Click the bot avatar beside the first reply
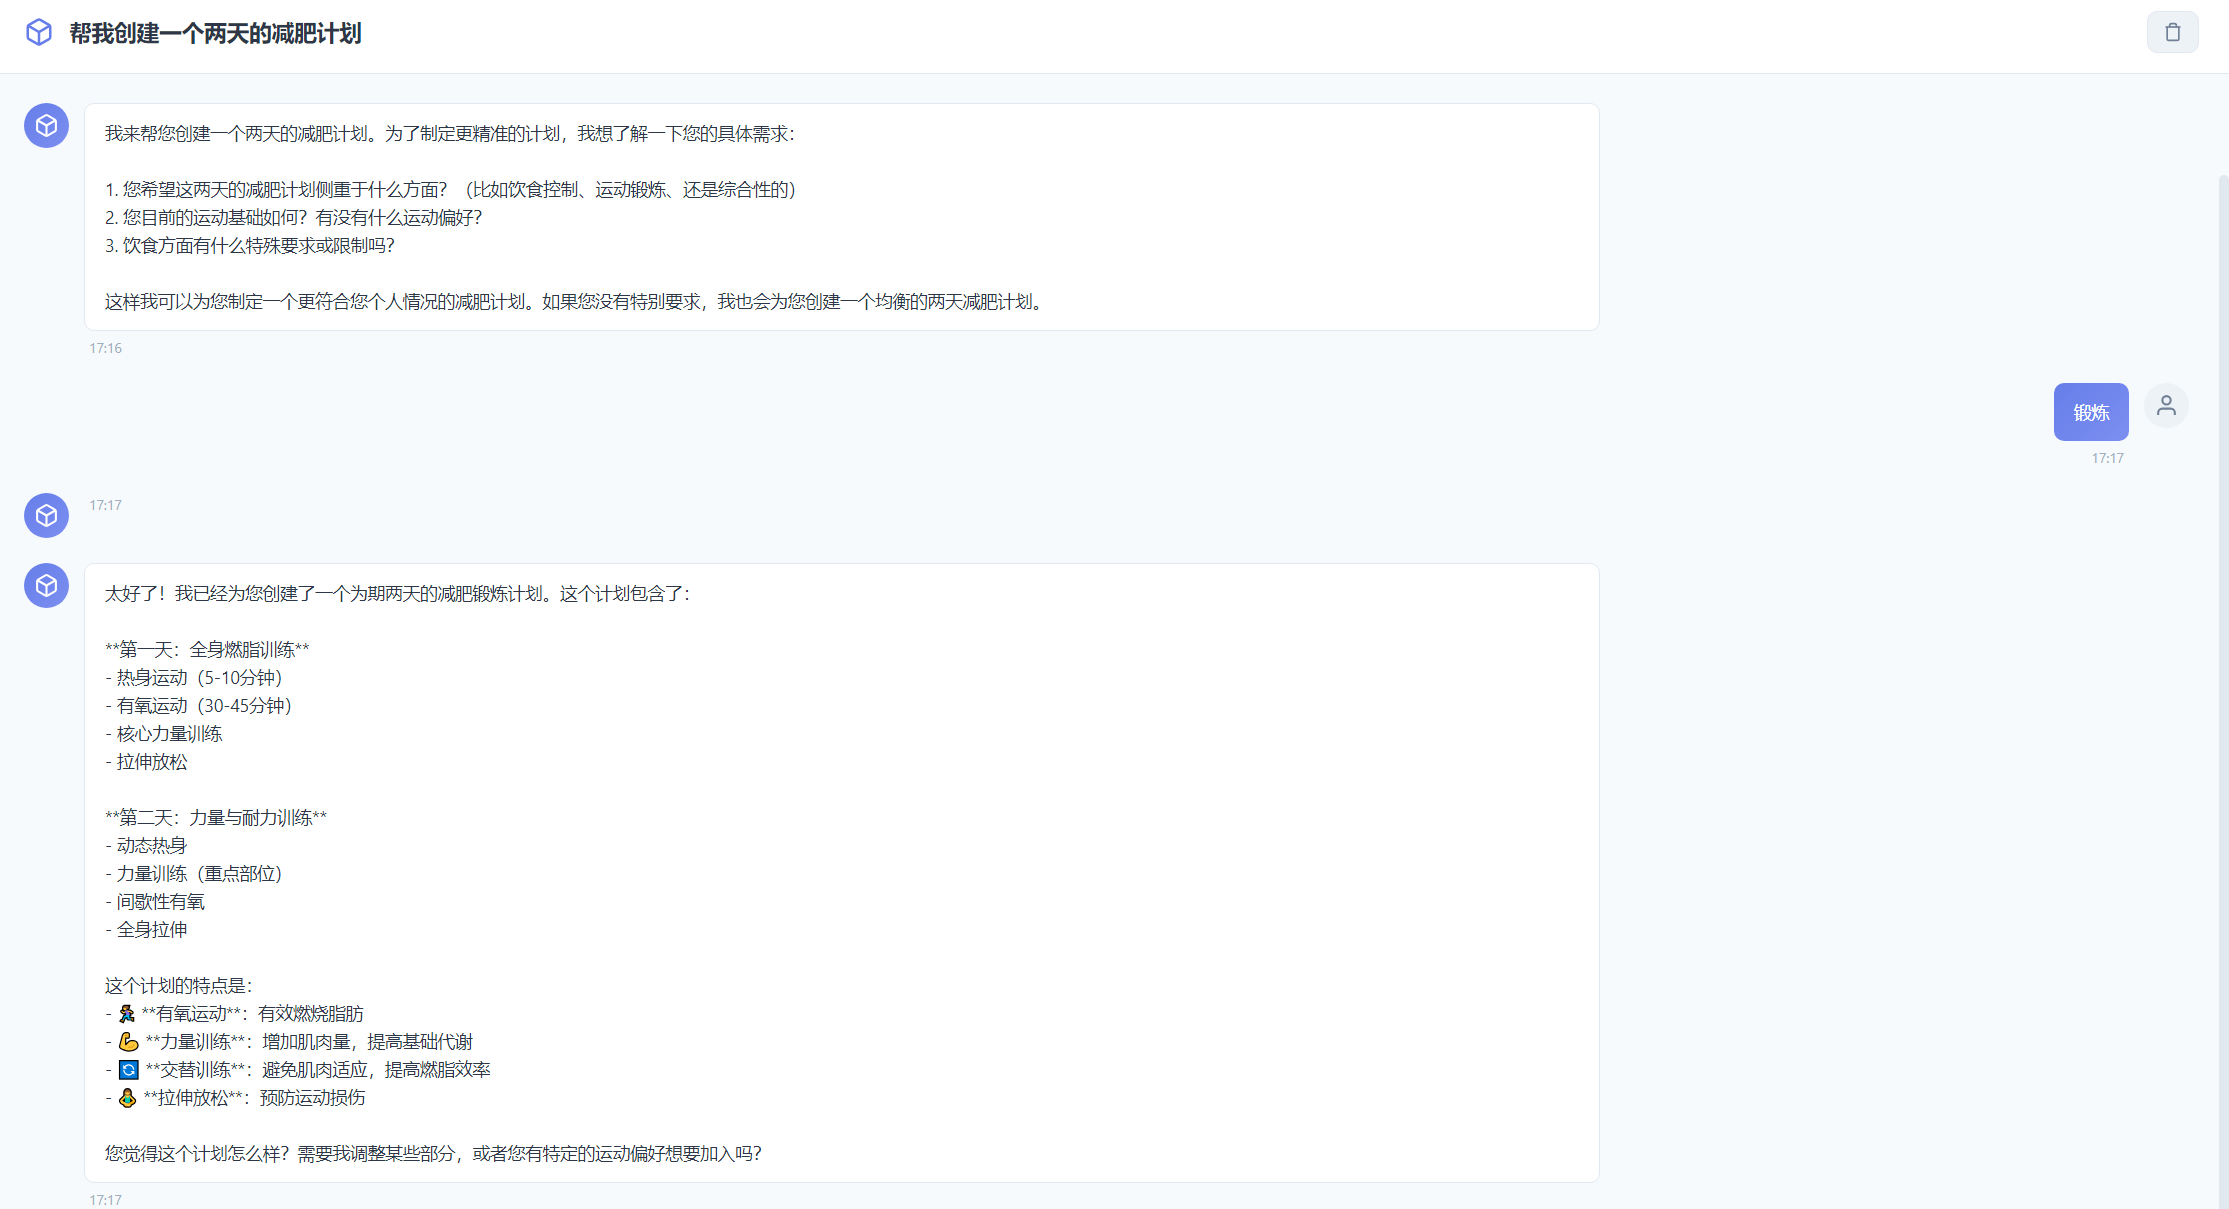The width and height of the screenshot is (2229, 1209). click(46, 126)
